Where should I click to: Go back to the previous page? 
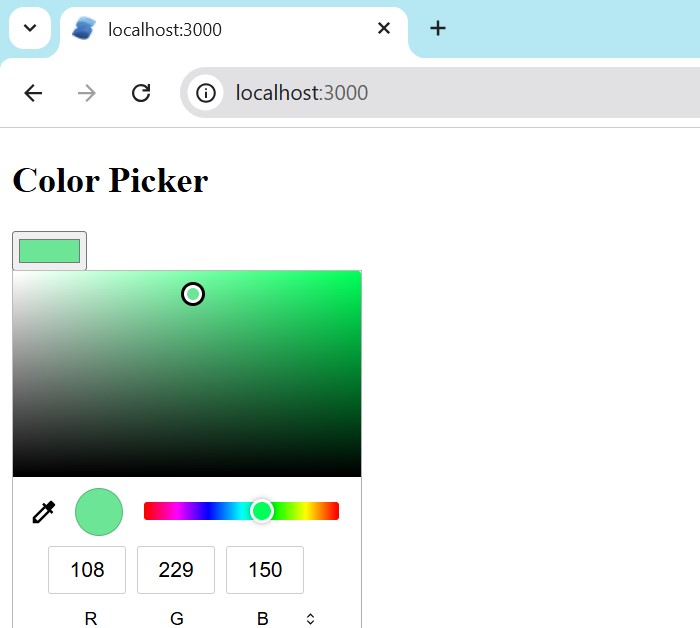click(x=33, y=93)
